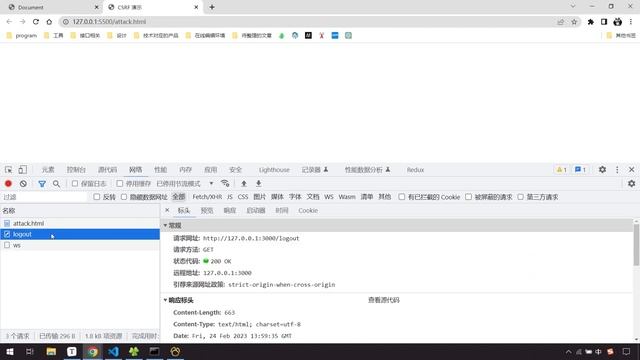Open the tab search chevron in title bar
This screenshot has width=640, height=360.
pos(573,7)
